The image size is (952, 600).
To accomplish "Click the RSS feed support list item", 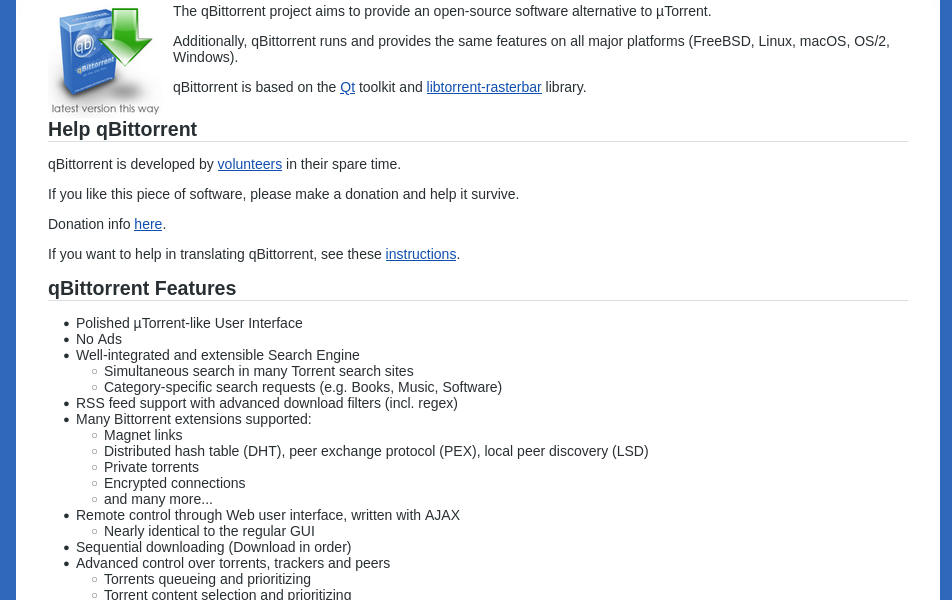I will coord(266,403).
